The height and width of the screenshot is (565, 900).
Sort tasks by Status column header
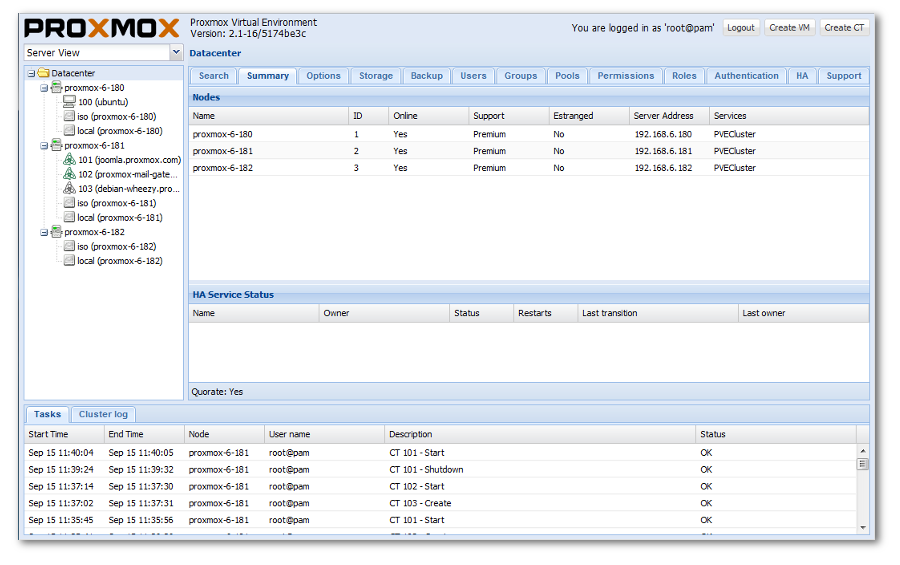click(776, 434)
